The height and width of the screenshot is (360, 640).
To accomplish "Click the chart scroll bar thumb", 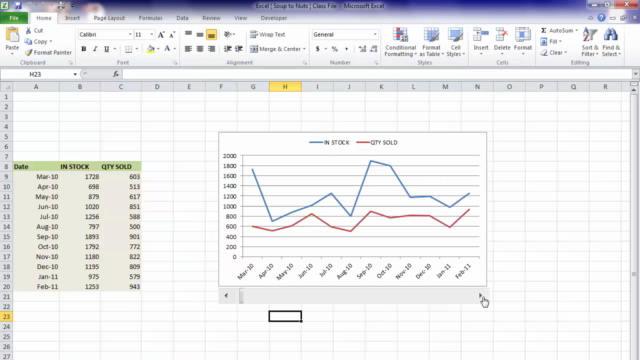I will click(241, 296).
